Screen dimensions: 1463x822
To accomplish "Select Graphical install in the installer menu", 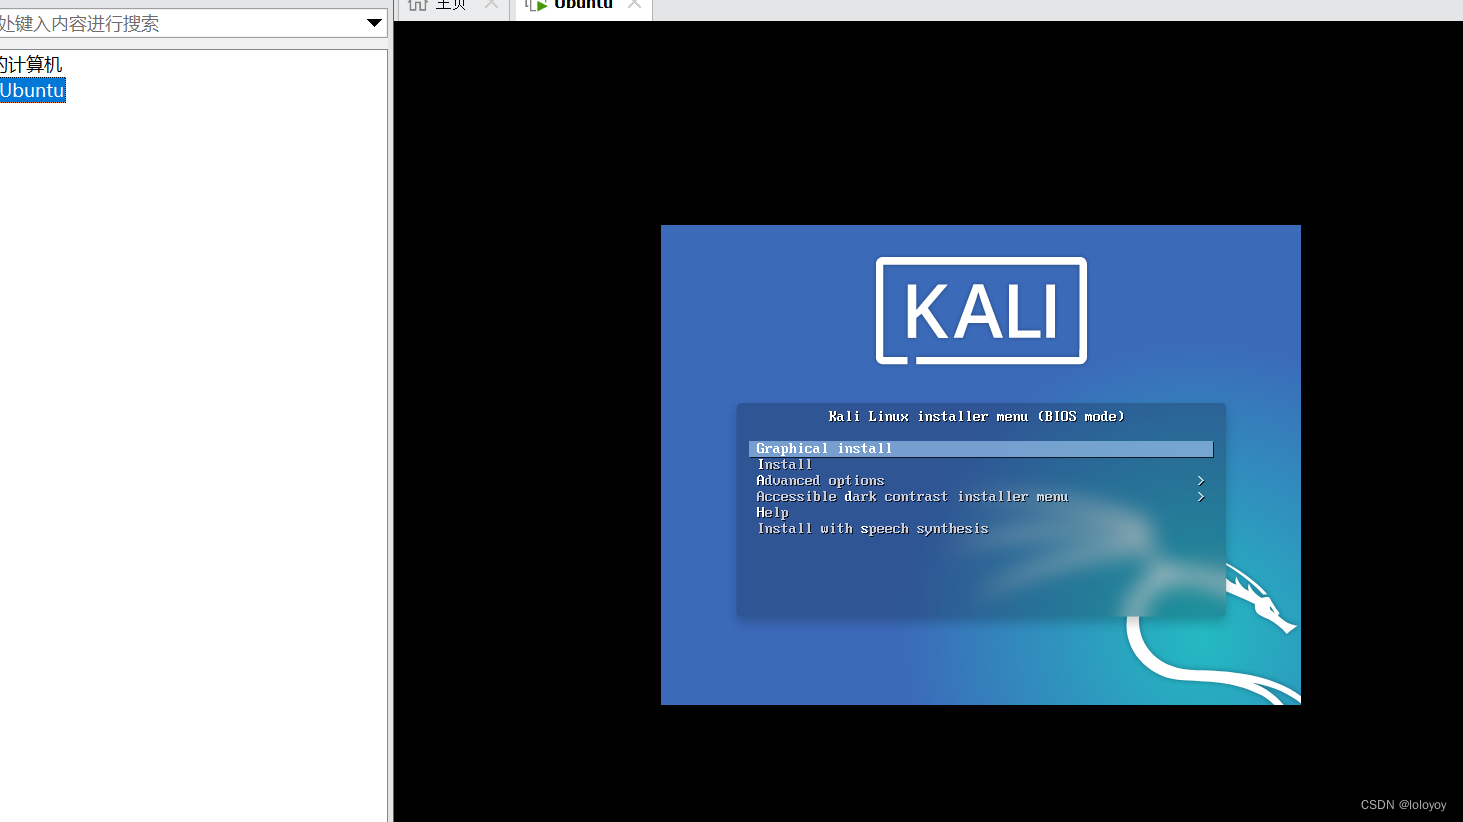I will pyautogui.click(x=824, y=448).
